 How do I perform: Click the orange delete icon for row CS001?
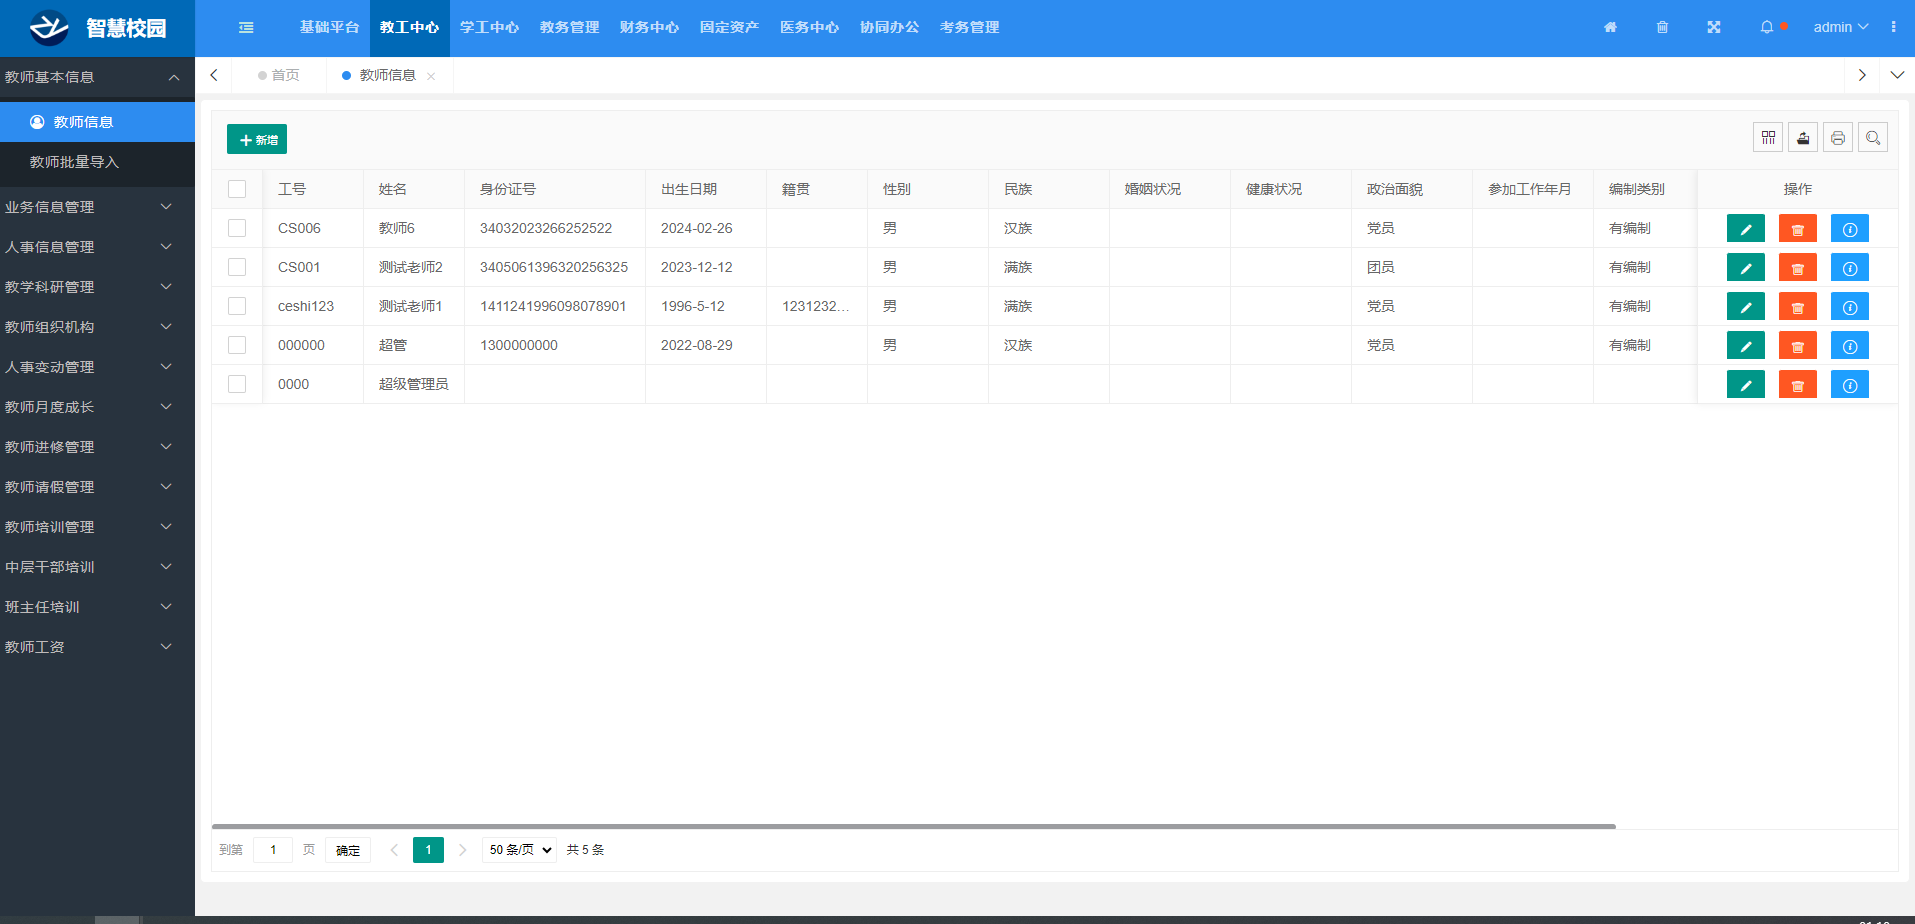click(x=1797, y=268)
